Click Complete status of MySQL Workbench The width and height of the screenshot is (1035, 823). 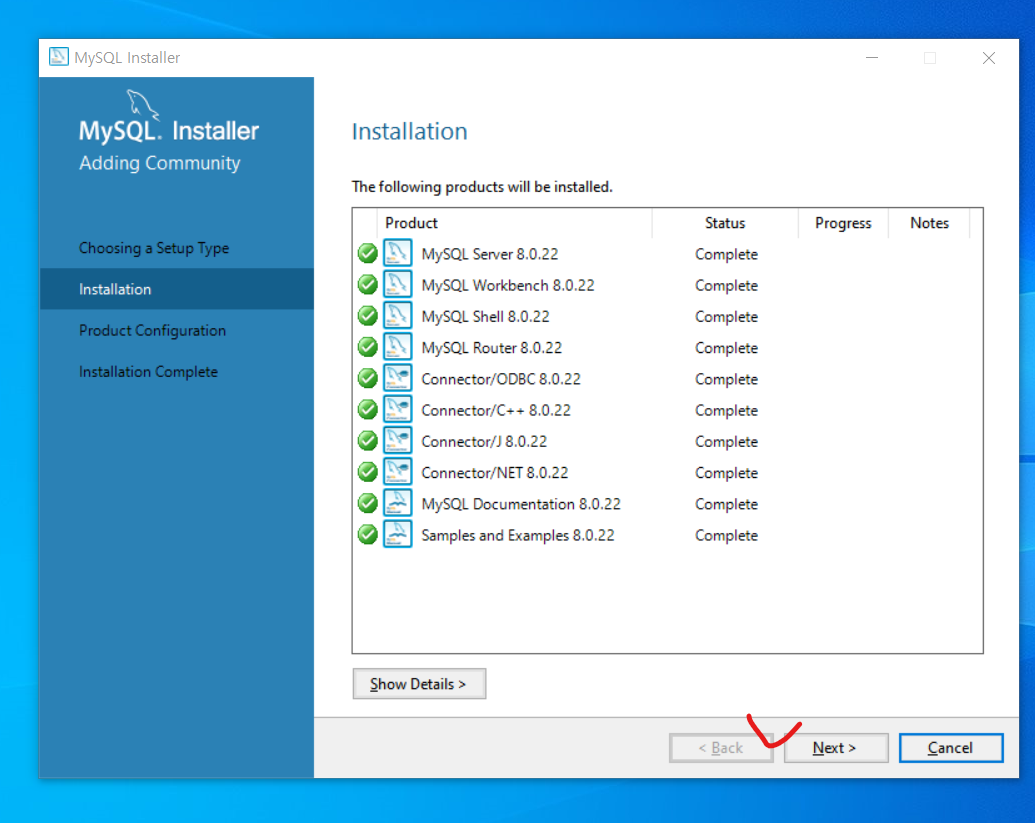(x=726, y=285)
